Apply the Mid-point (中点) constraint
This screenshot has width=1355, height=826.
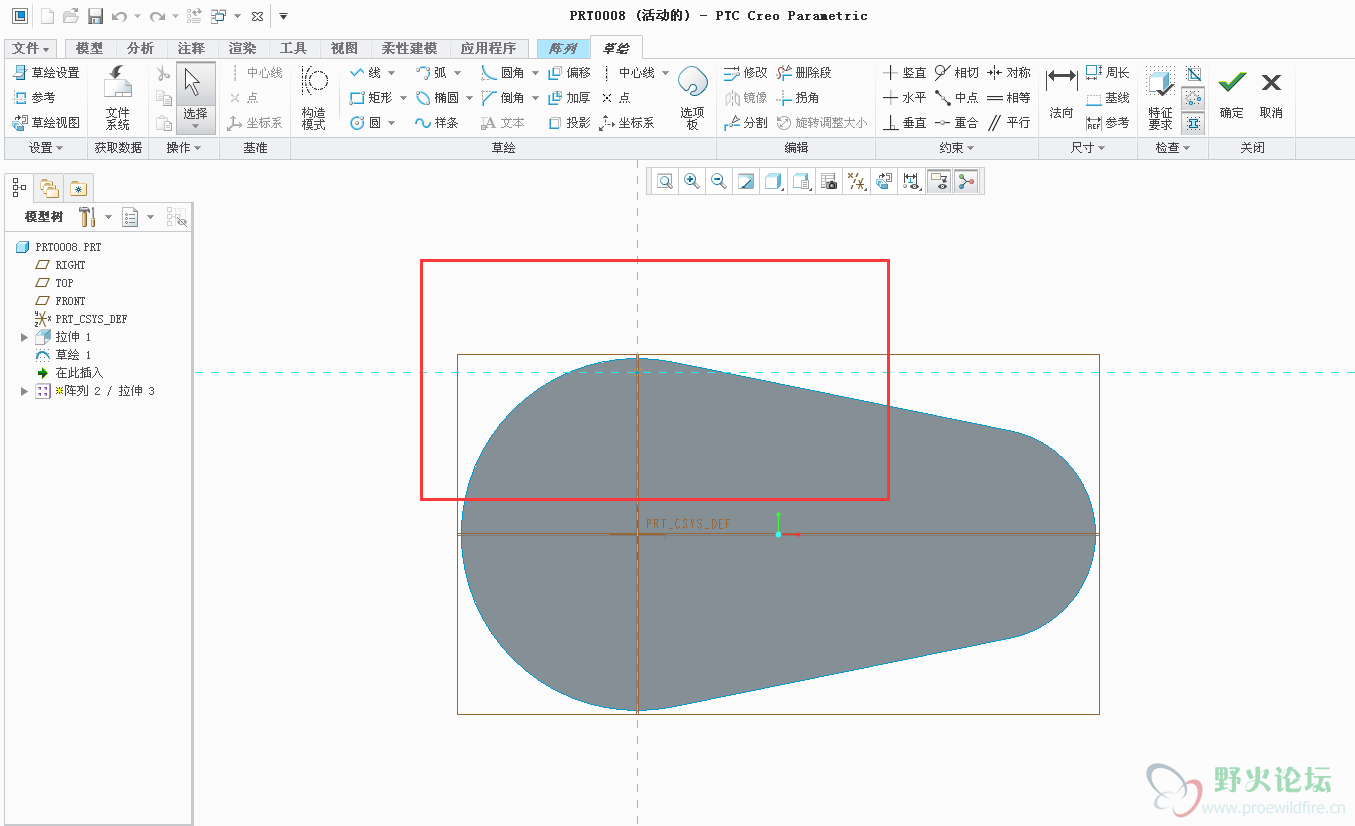coord(957,98)
